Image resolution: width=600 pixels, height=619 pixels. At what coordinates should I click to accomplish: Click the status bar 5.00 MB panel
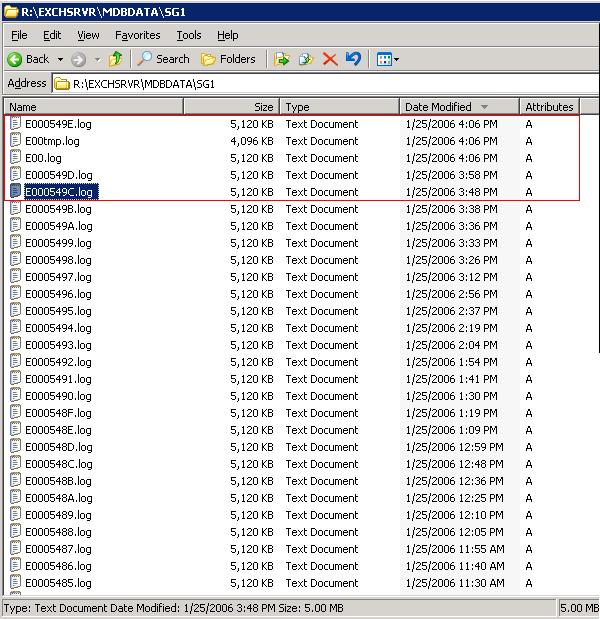pyautogui.click(x=579, y=608)
